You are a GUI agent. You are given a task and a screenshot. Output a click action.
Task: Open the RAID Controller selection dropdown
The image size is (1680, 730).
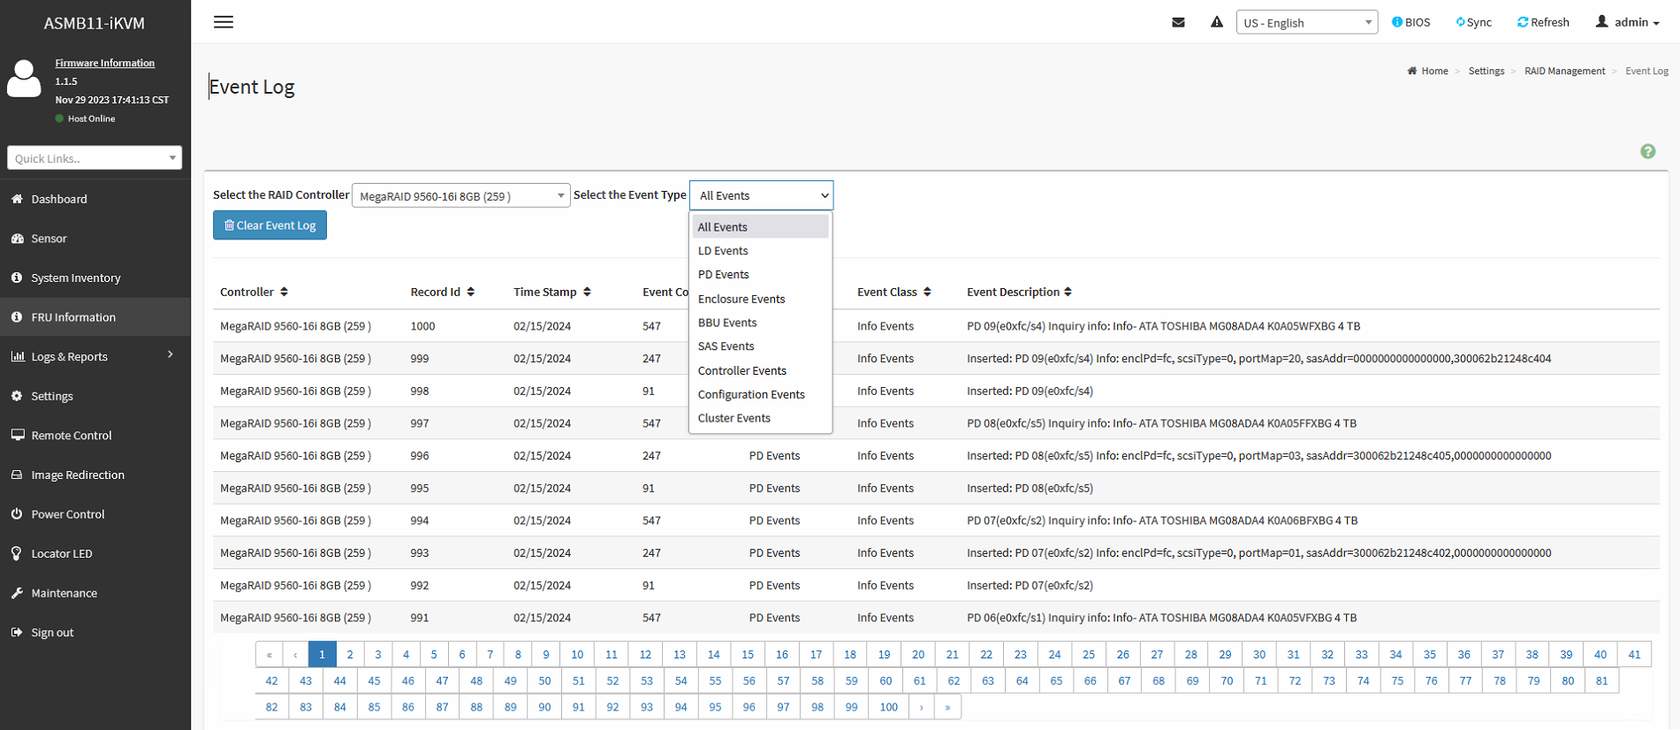[460, 196]
